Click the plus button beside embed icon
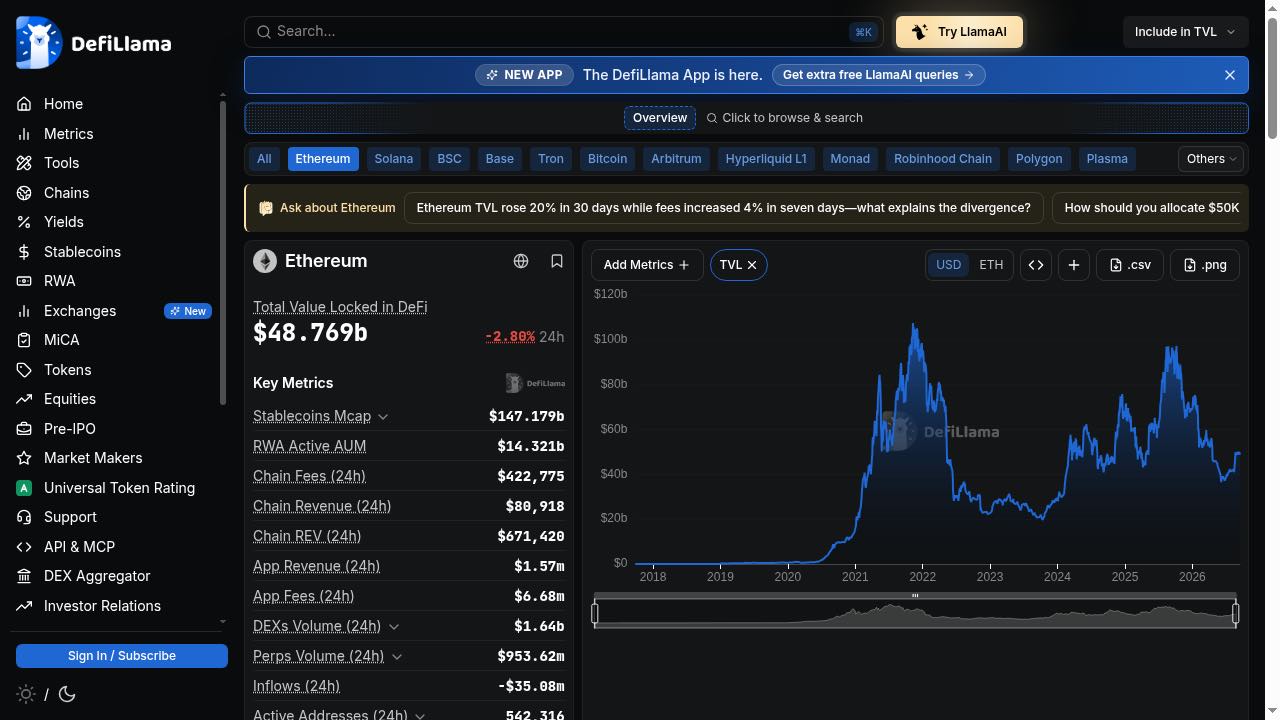This screenshot has width=1280, height=720. 1074,265
